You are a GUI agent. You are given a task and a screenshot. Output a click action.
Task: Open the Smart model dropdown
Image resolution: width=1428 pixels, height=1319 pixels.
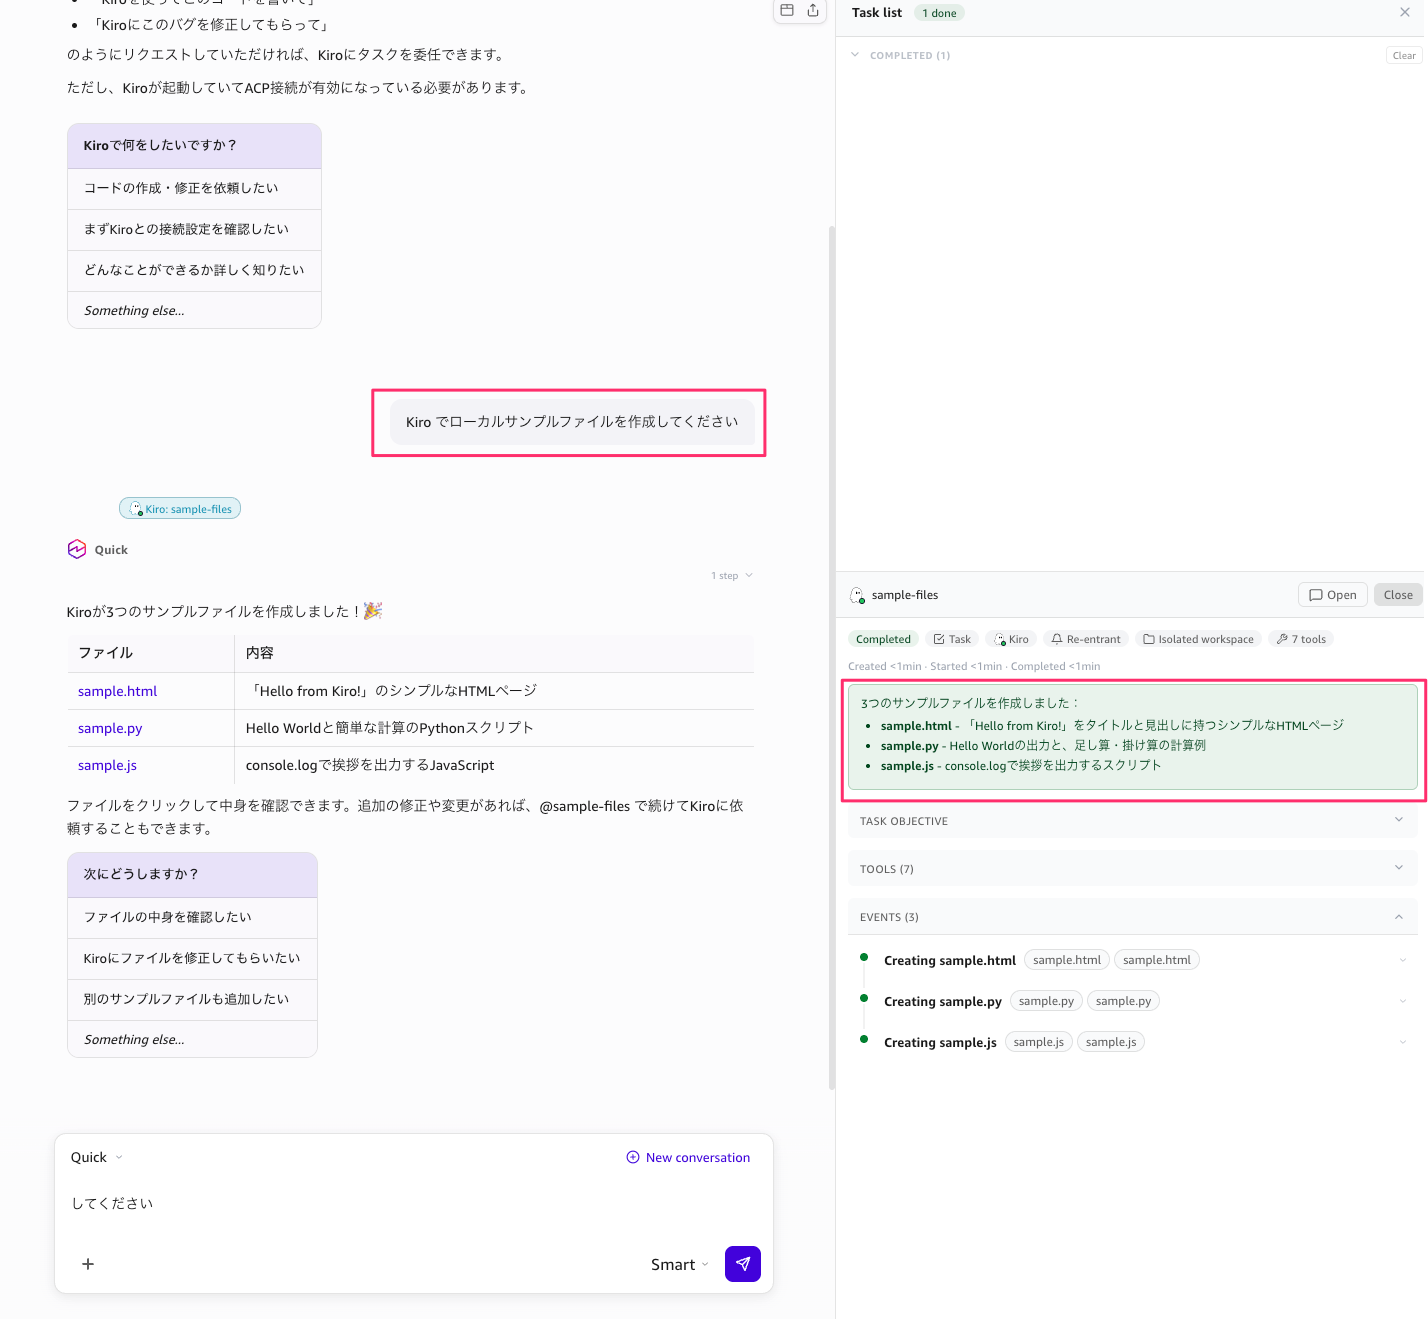(680, 1265)
